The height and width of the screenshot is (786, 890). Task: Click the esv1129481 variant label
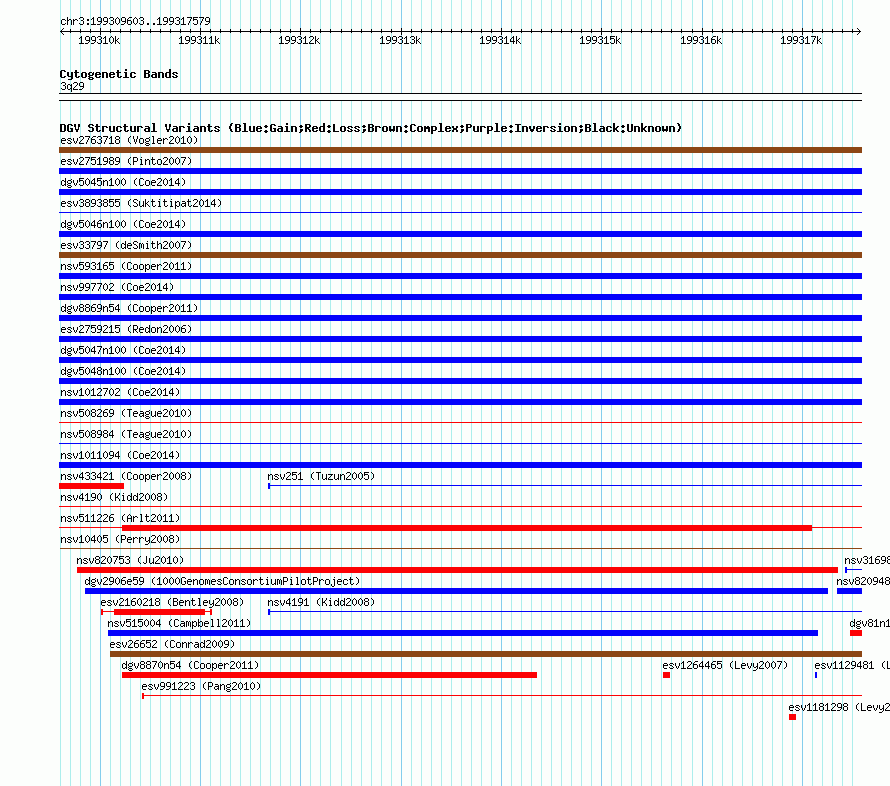[851, 665]
